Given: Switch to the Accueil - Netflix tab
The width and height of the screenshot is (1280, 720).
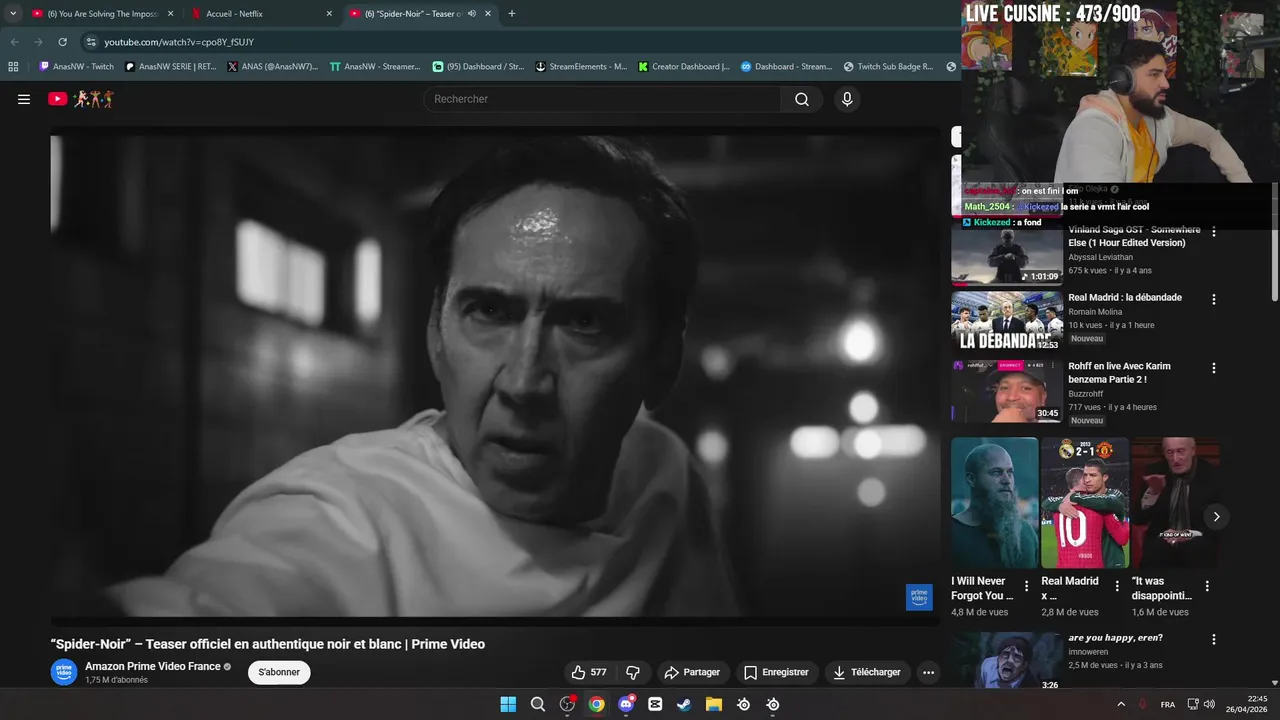Looking at the screenshot, I should point(262,14).
